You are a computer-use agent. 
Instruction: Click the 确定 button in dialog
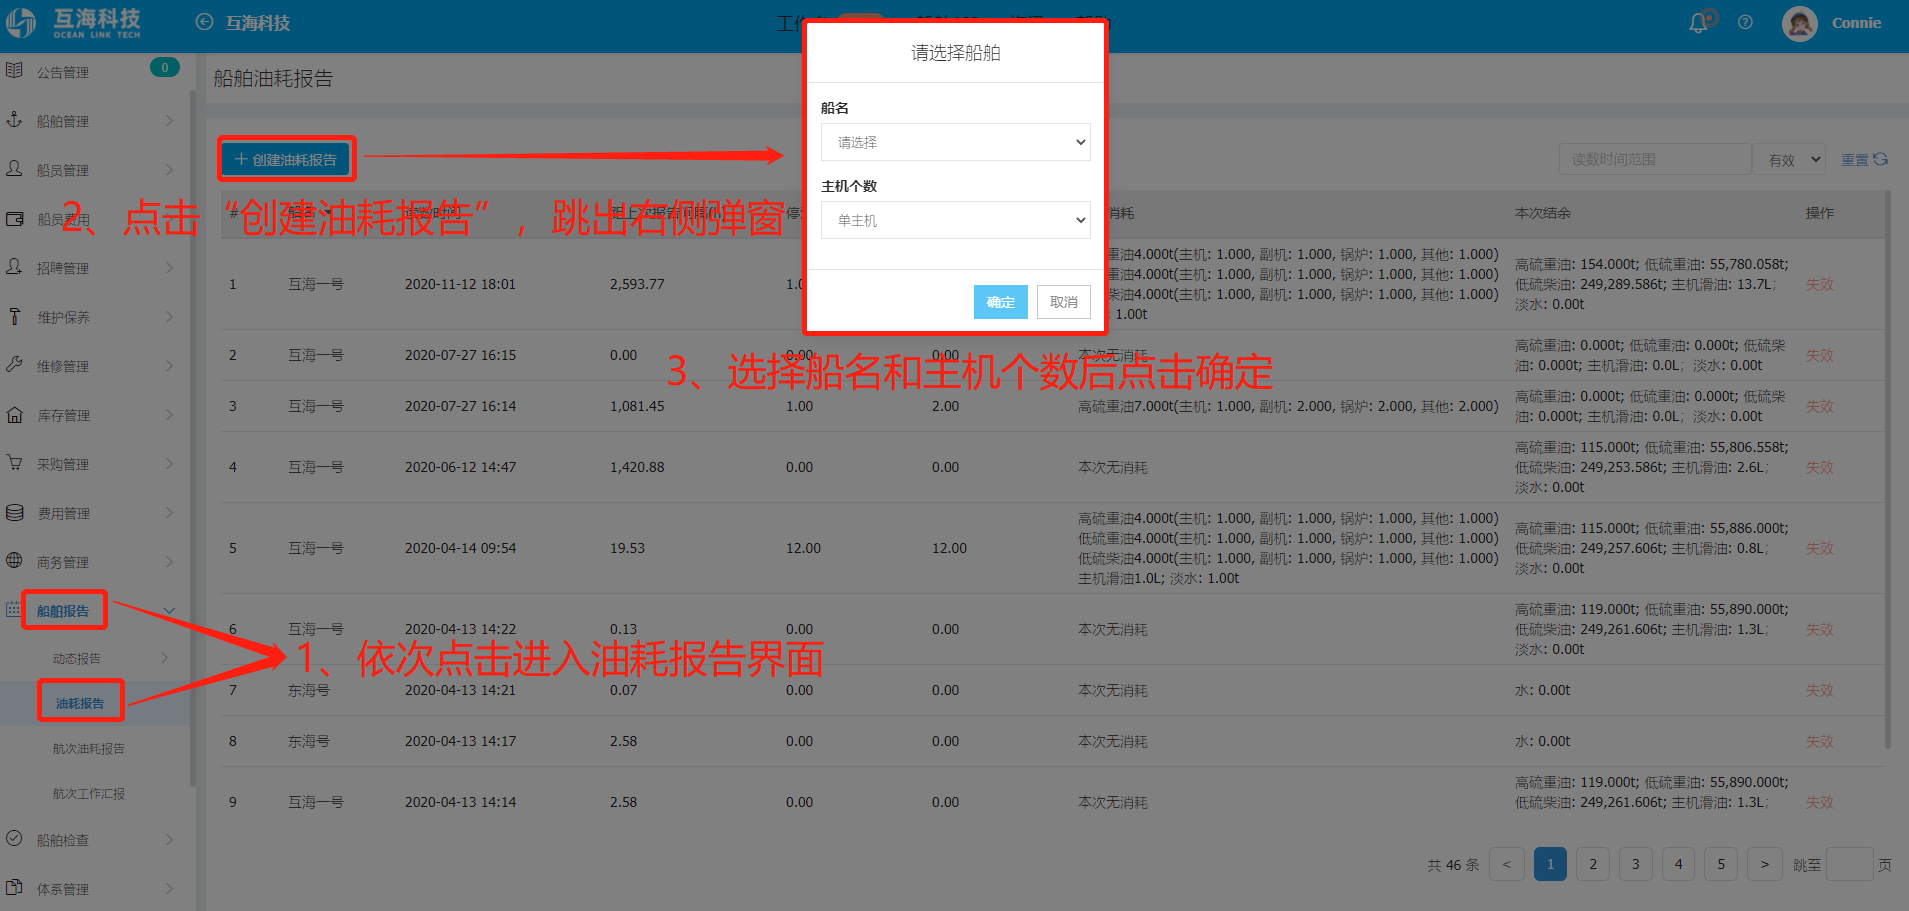pyautogui.click(x=1001, y=302)
